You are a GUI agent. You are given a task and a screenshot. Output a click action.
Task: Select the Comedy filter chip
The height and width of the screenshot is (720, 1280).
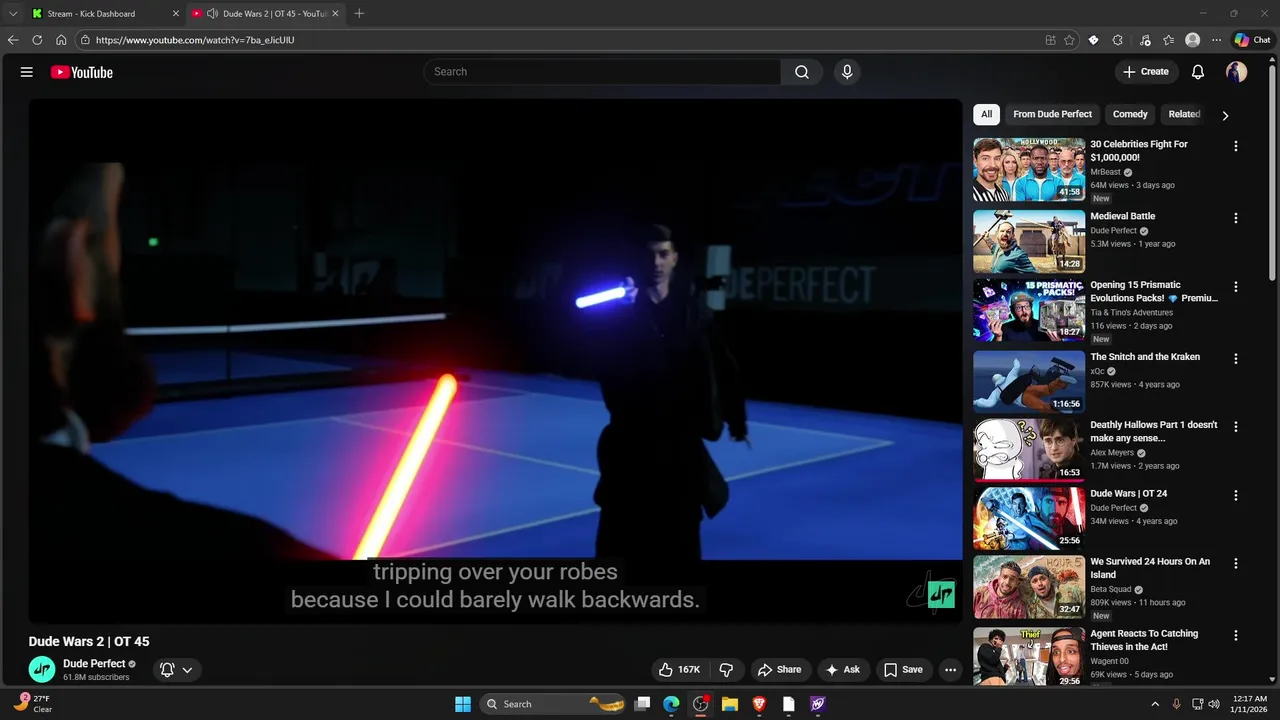pos(1130,114)
